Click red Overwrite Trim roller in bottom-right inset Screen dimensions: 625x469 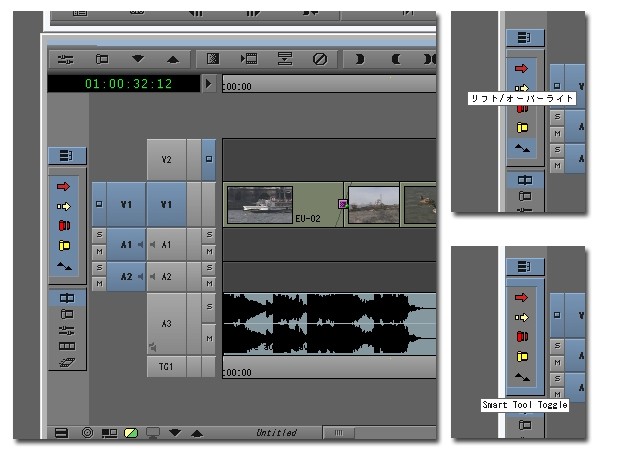(x=522, y=337)
